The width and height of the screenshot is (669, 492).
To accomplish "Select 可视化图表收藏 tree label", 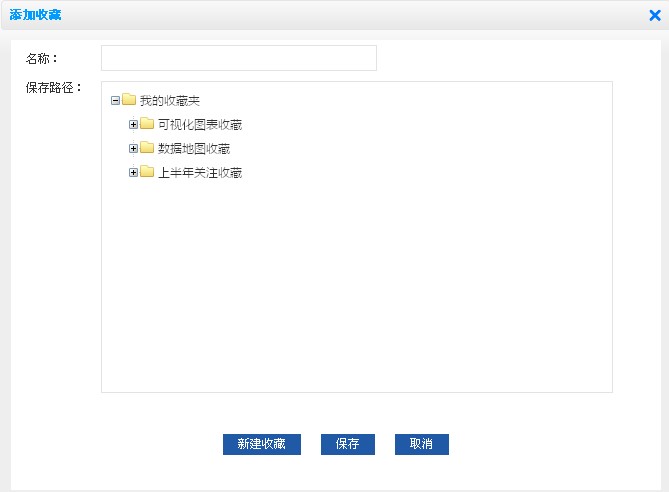I will coord(200,125).
